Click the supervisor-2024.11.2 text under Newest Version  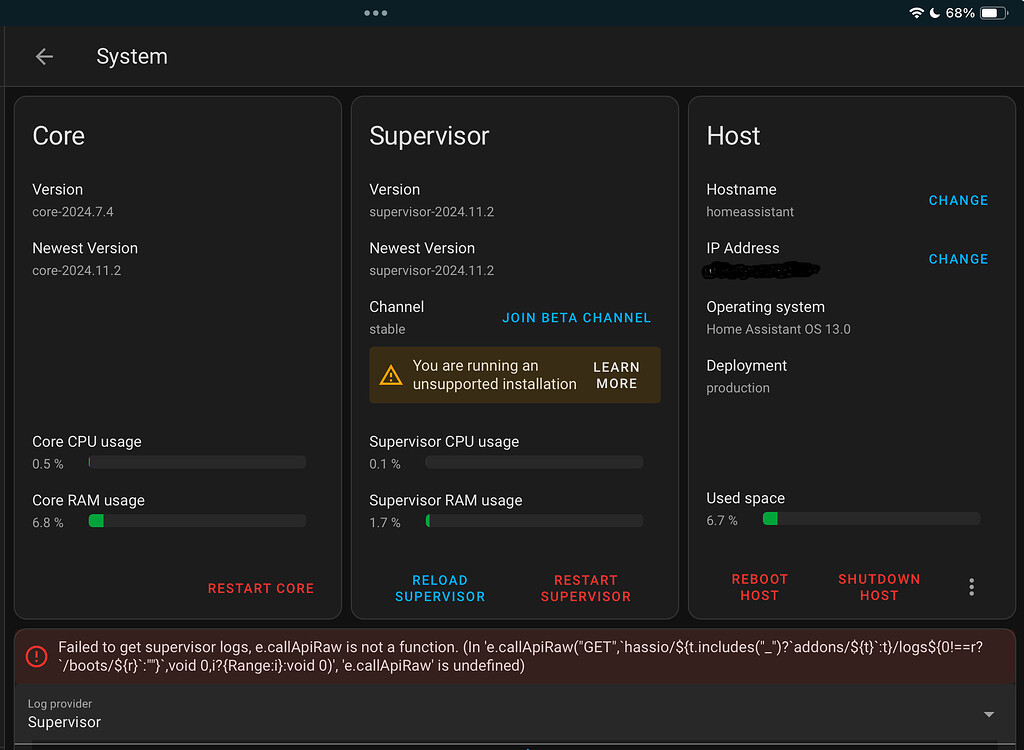(x=432, y=270)
